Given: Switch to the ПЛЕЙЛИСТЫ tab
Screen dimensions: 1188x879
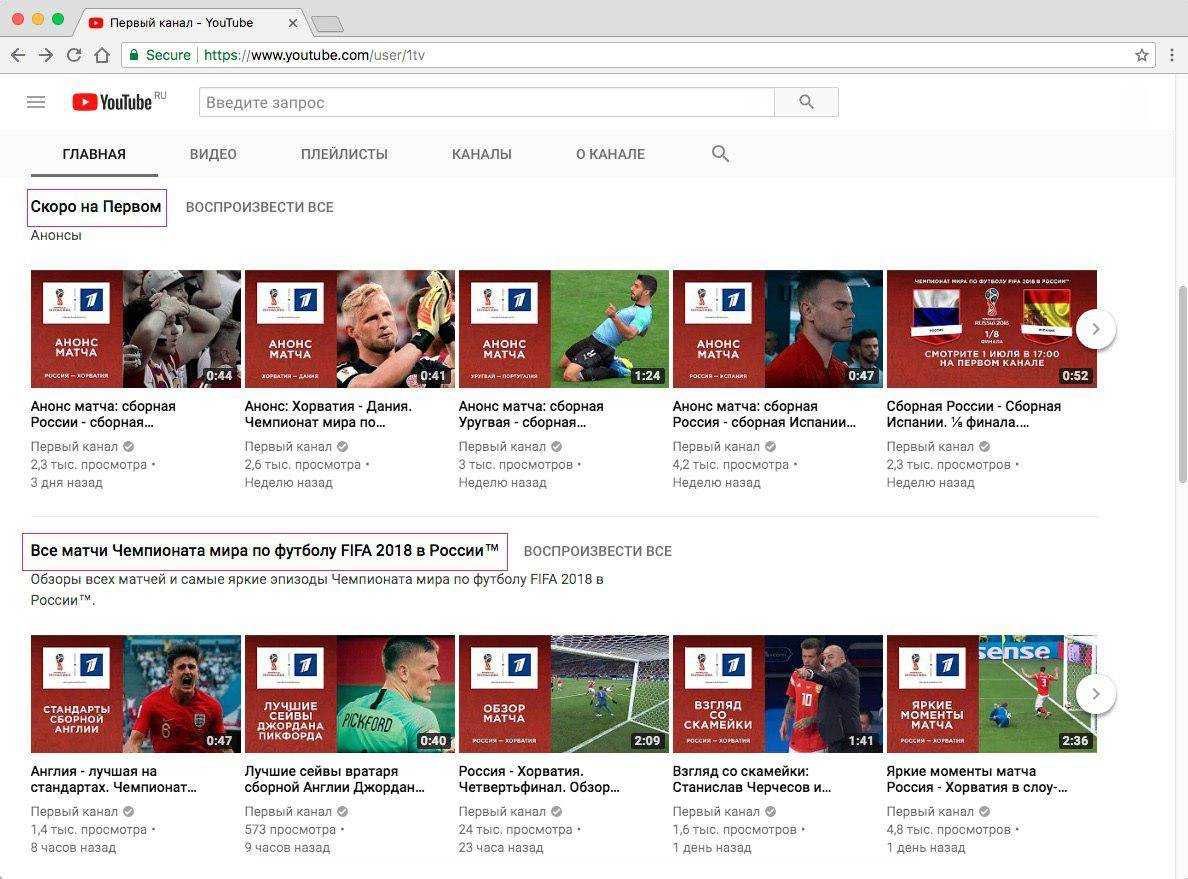Looking at the screenshot, I should tap(344, 154).
